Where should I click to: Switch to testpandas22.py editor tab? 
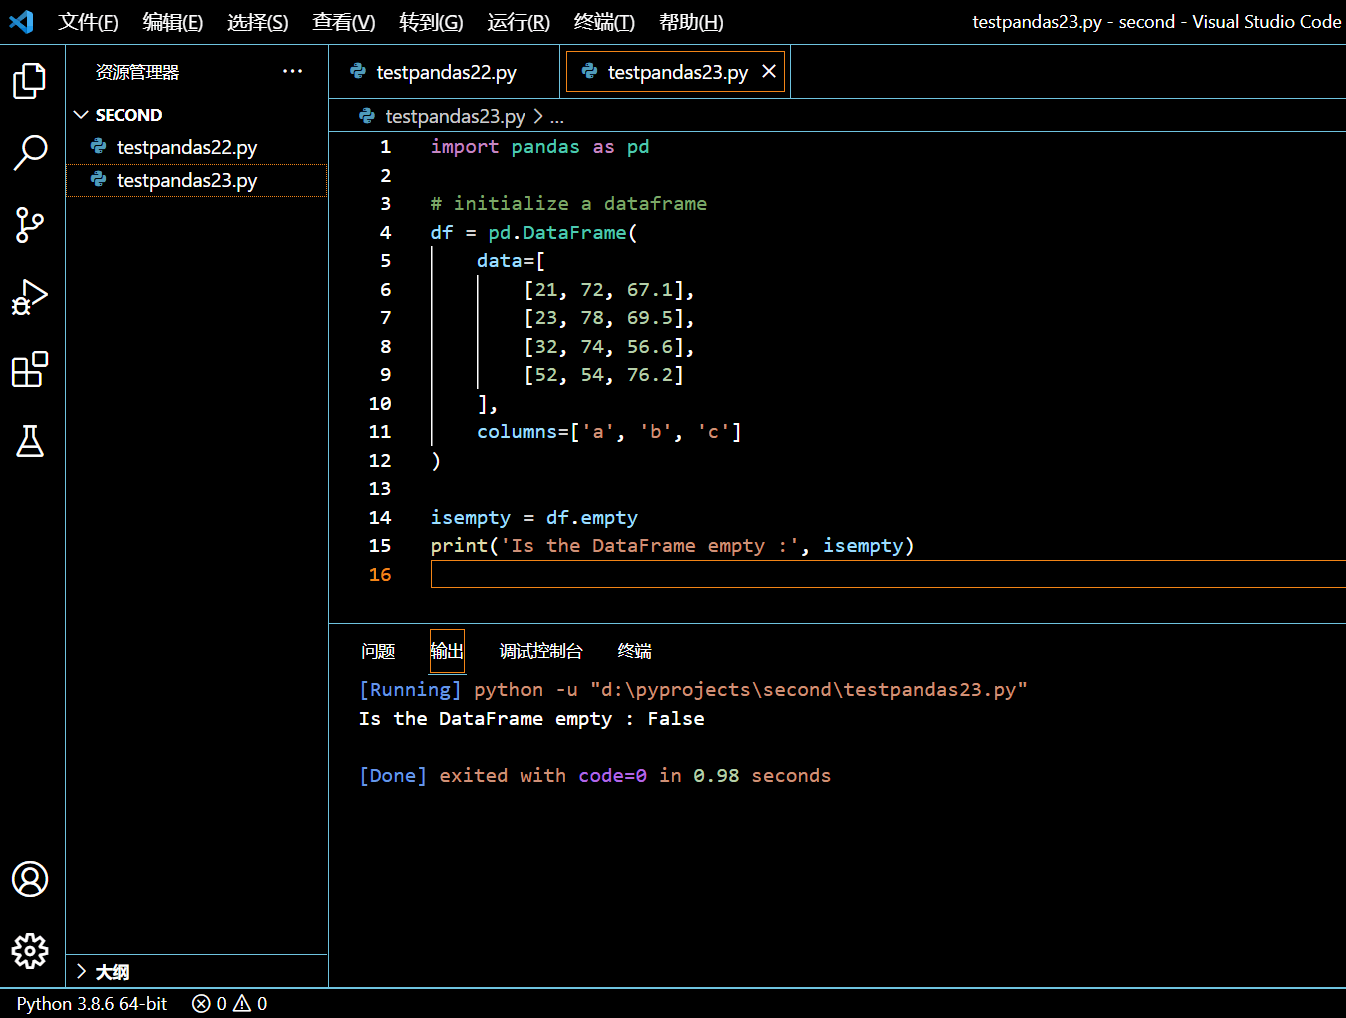pos(445,72)
